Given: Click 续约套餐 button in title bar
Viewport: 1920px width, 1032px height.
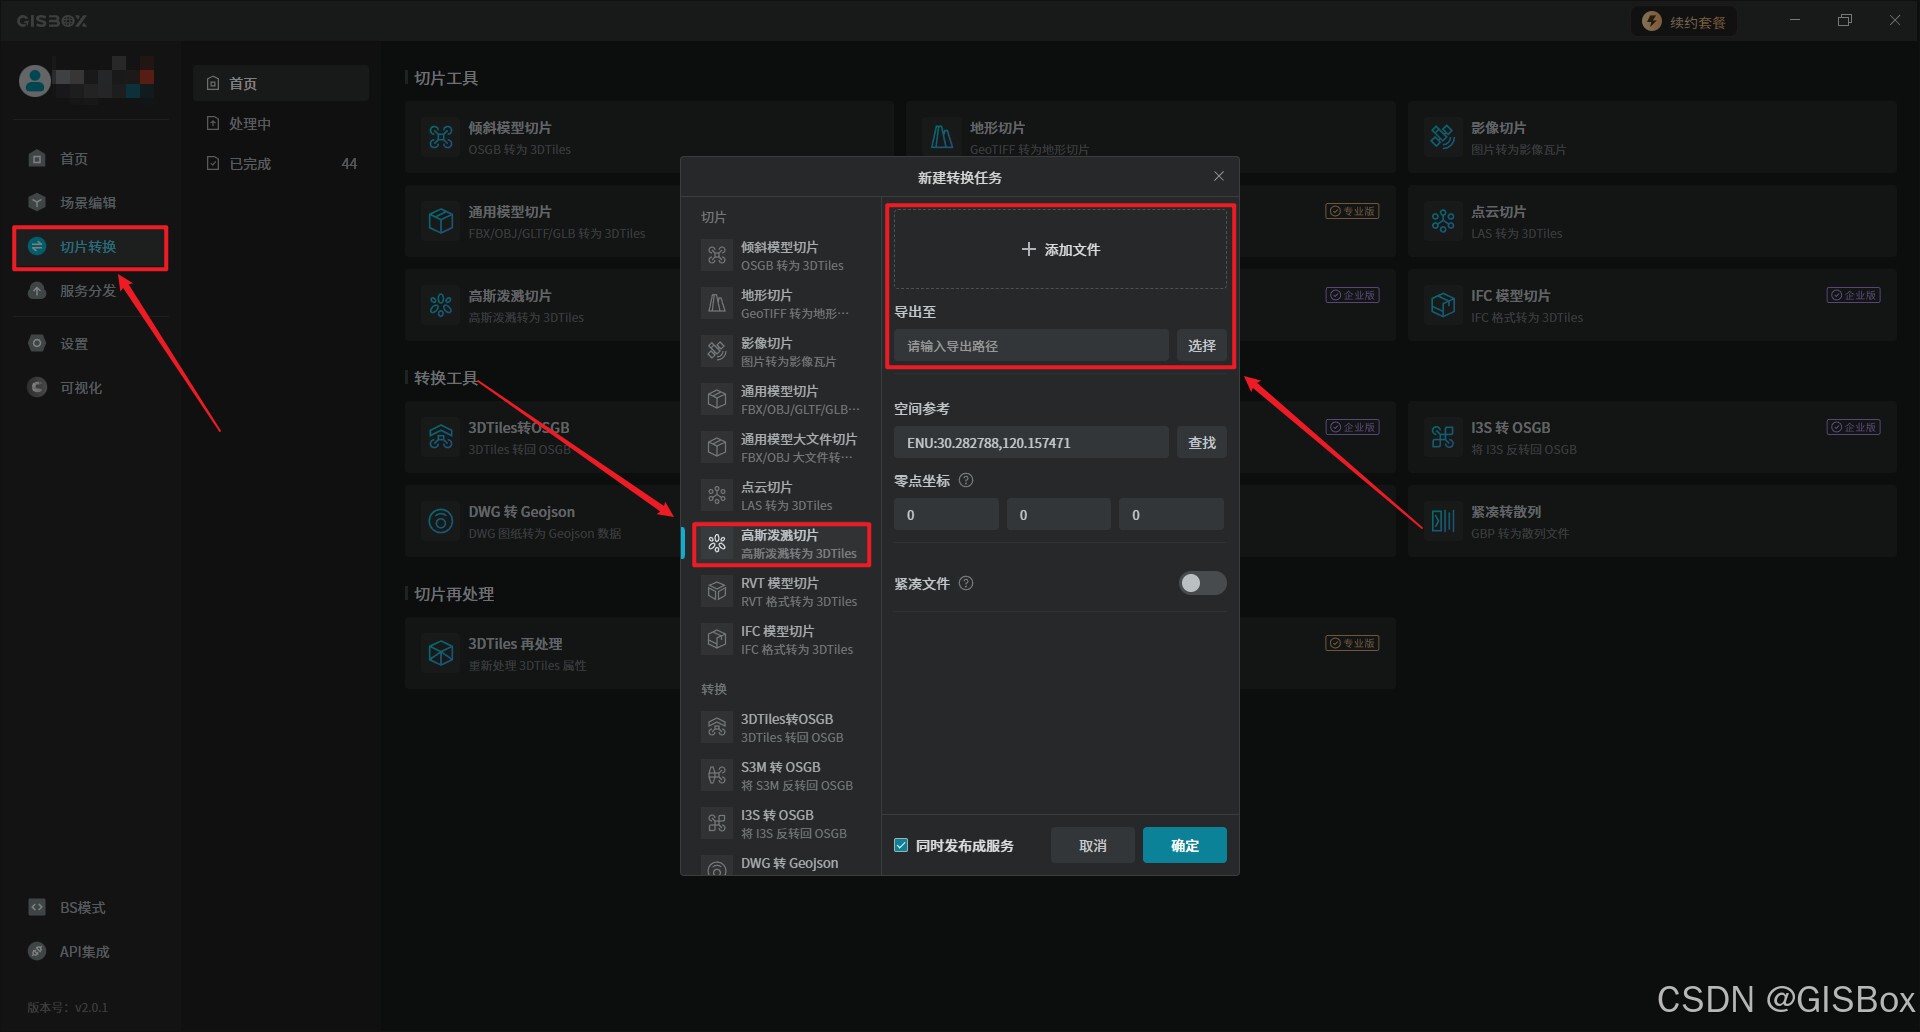Looking at the screenshot, I should (x=1684, y=22).
